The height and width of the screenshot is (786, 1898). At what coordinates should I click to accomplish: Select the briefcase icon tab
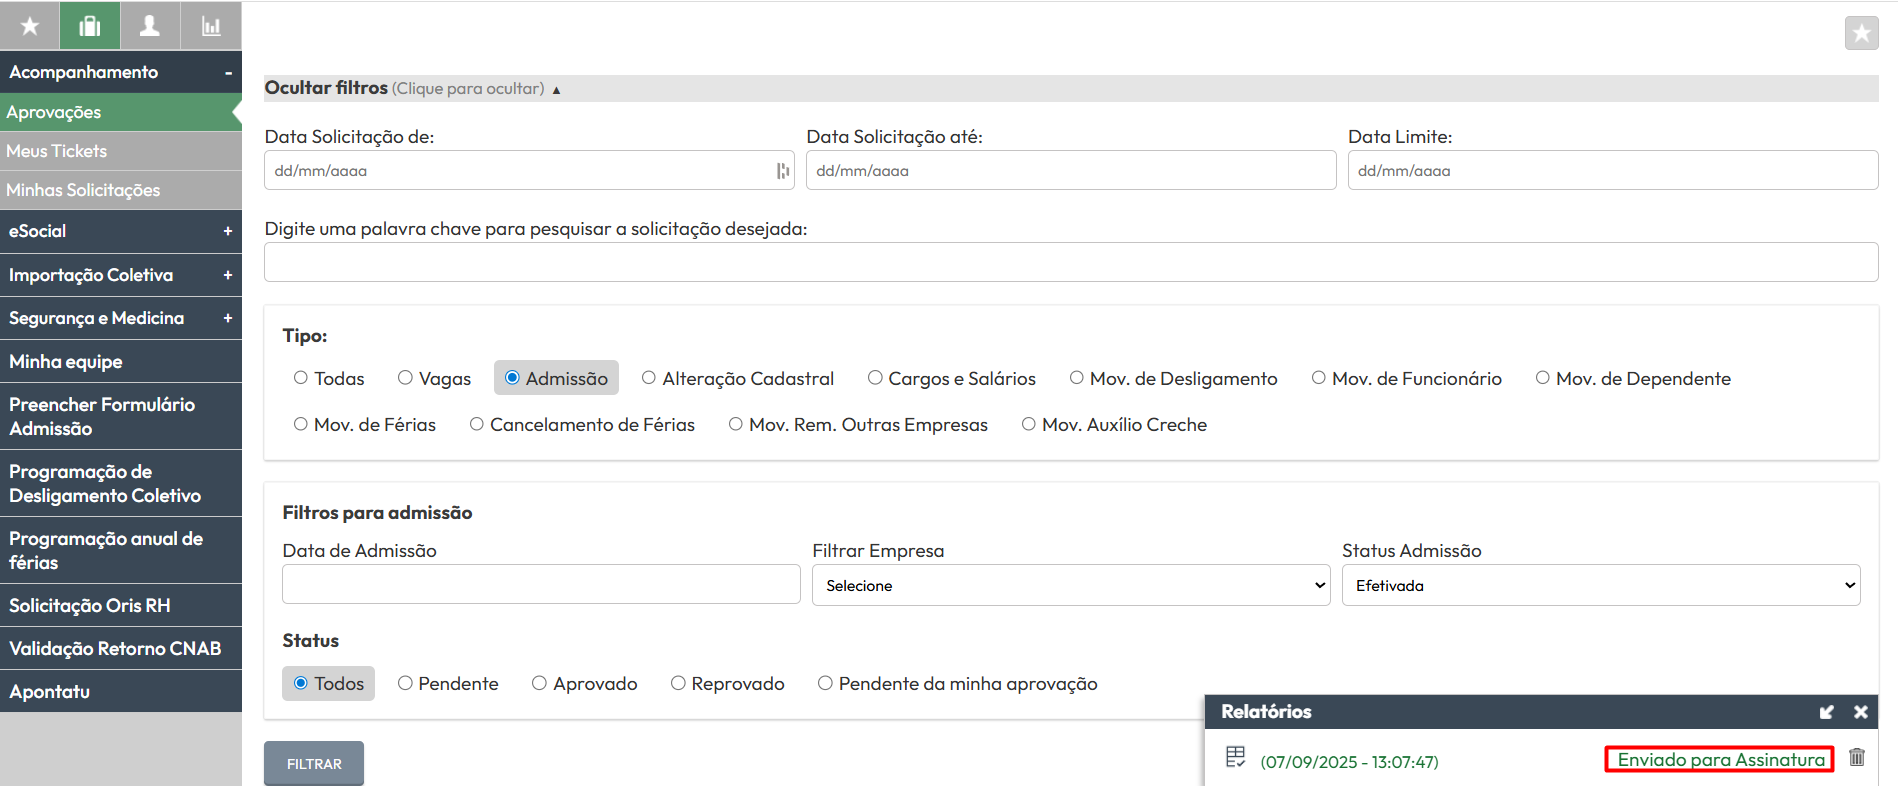[90, 26]
